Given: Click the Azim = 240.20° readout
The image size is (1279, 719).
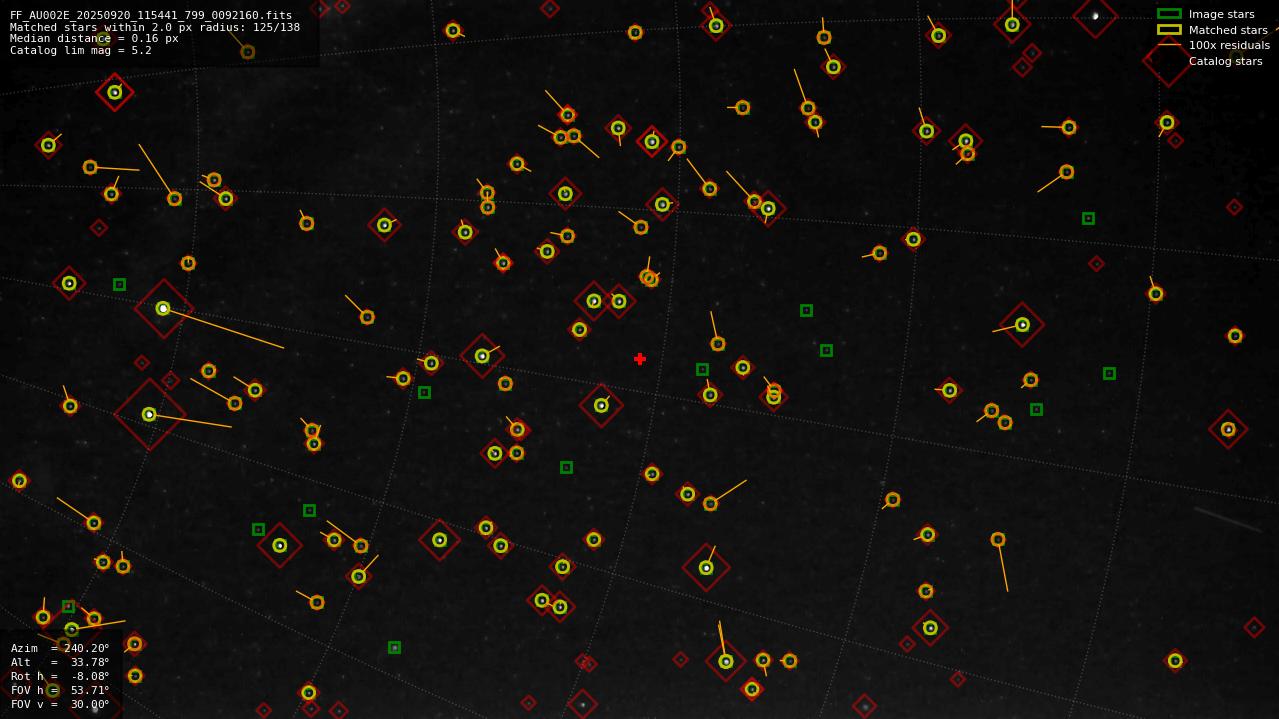Looking at the screenshot, I should click(60, 648).
